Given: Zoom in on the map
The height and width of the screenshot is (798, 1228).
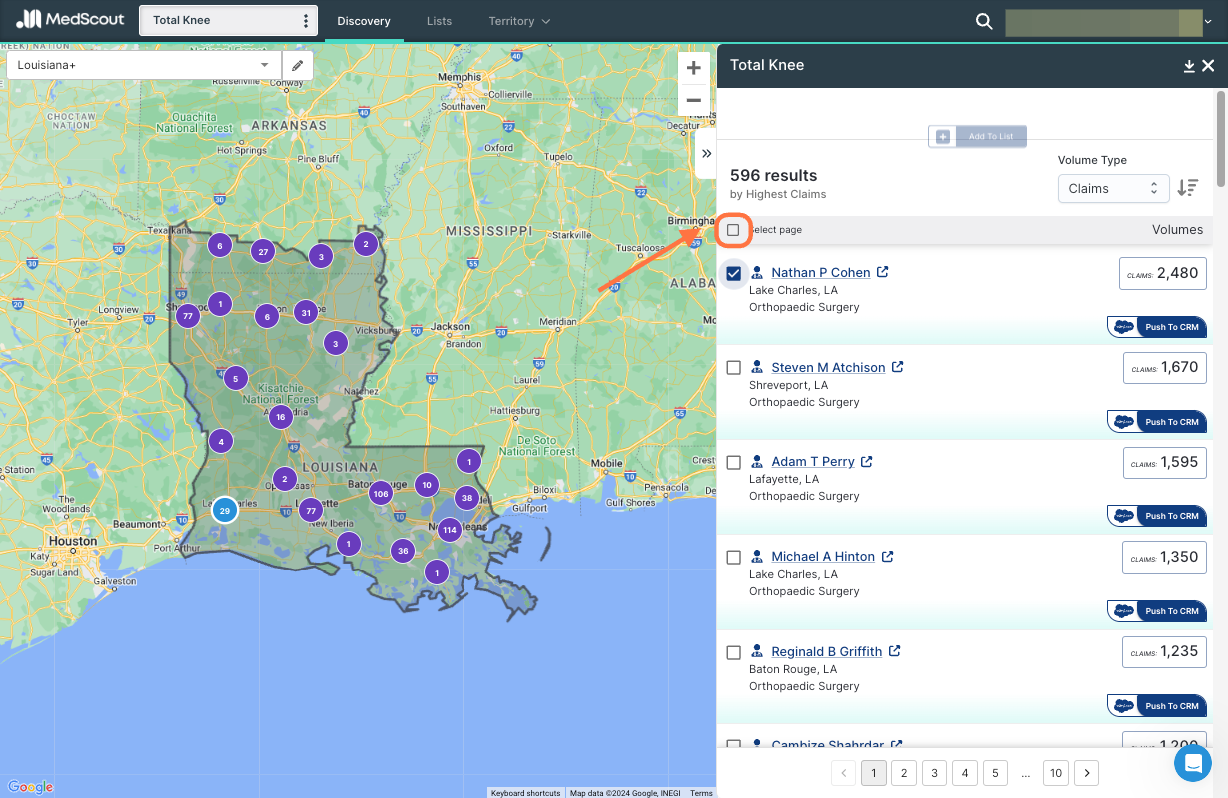Looking at the screenshot, I should (693, 68).
